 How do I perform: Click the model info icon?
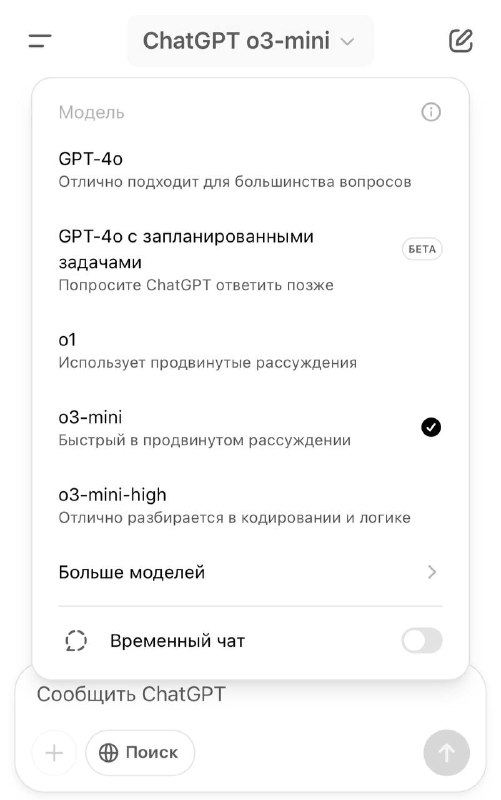tap(431, 112)
